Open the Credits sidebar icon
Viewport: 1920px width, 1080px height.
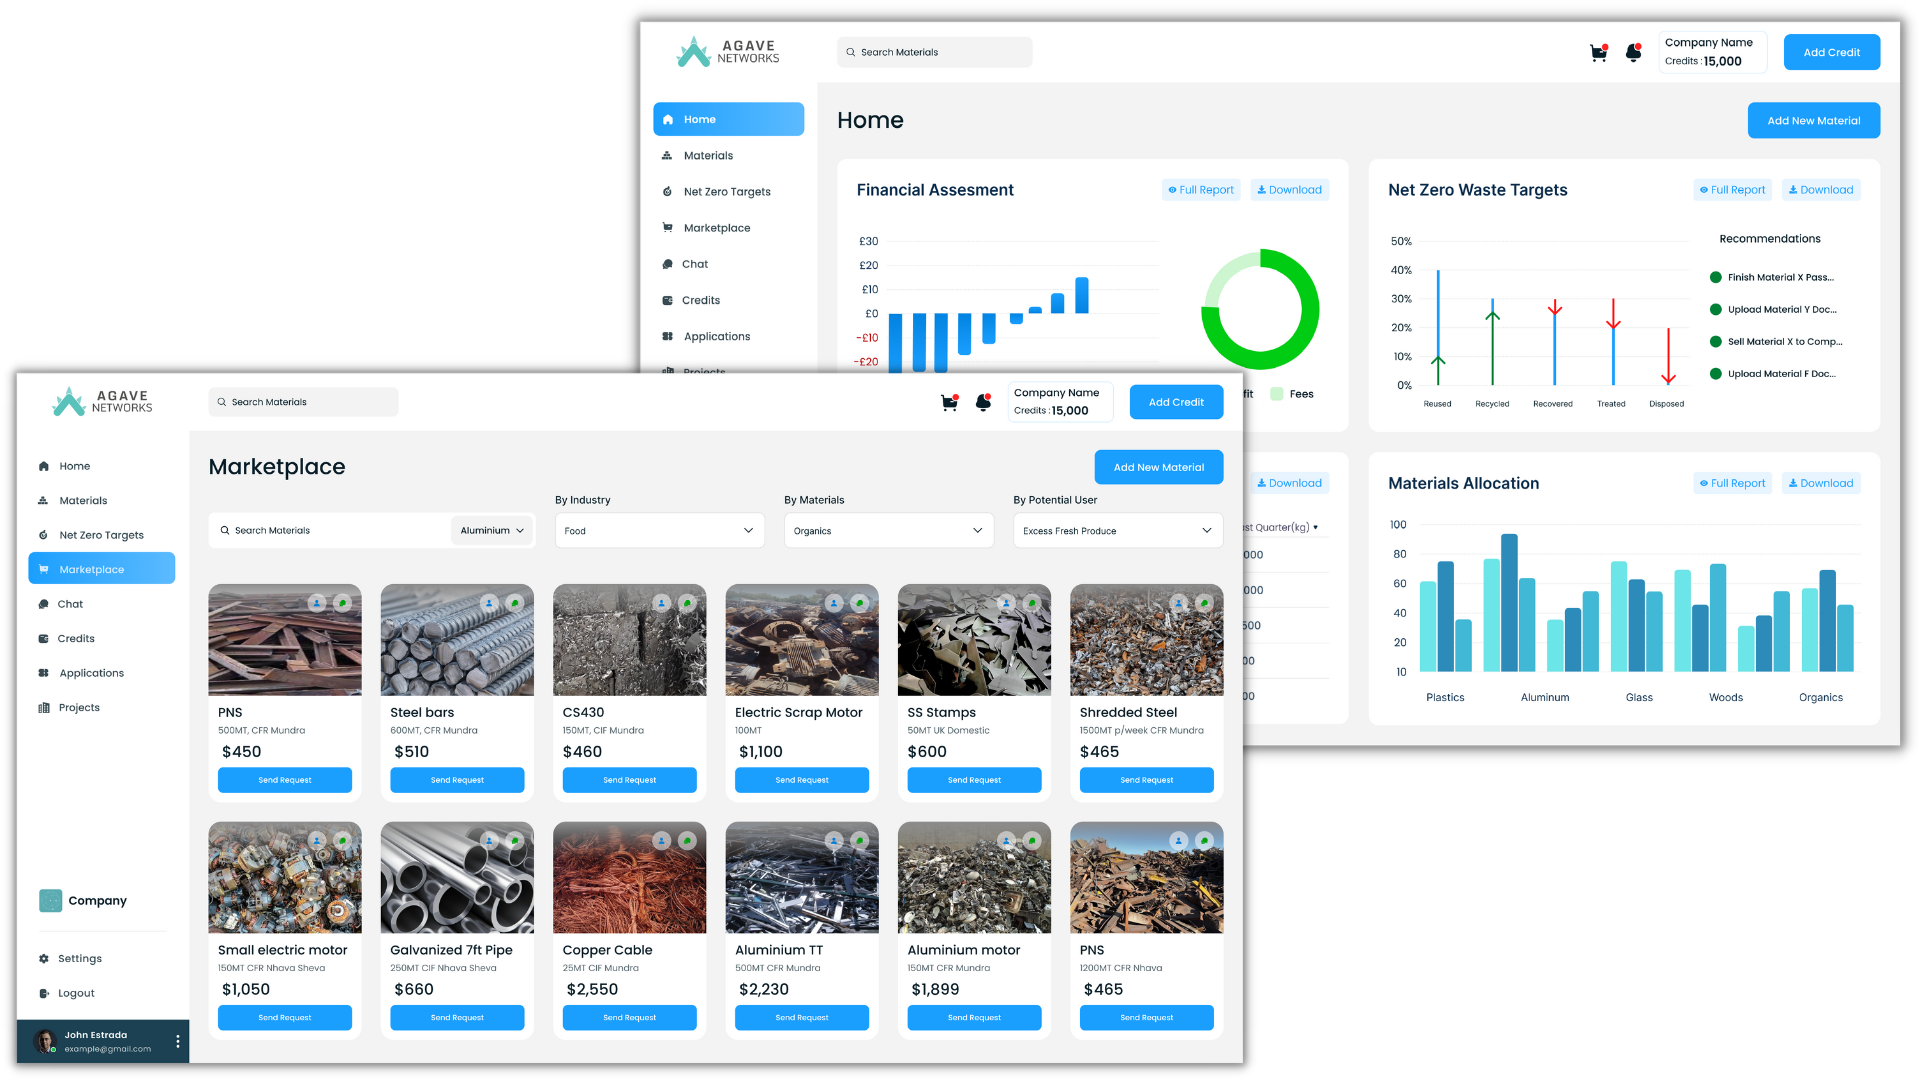coord(43,638)
